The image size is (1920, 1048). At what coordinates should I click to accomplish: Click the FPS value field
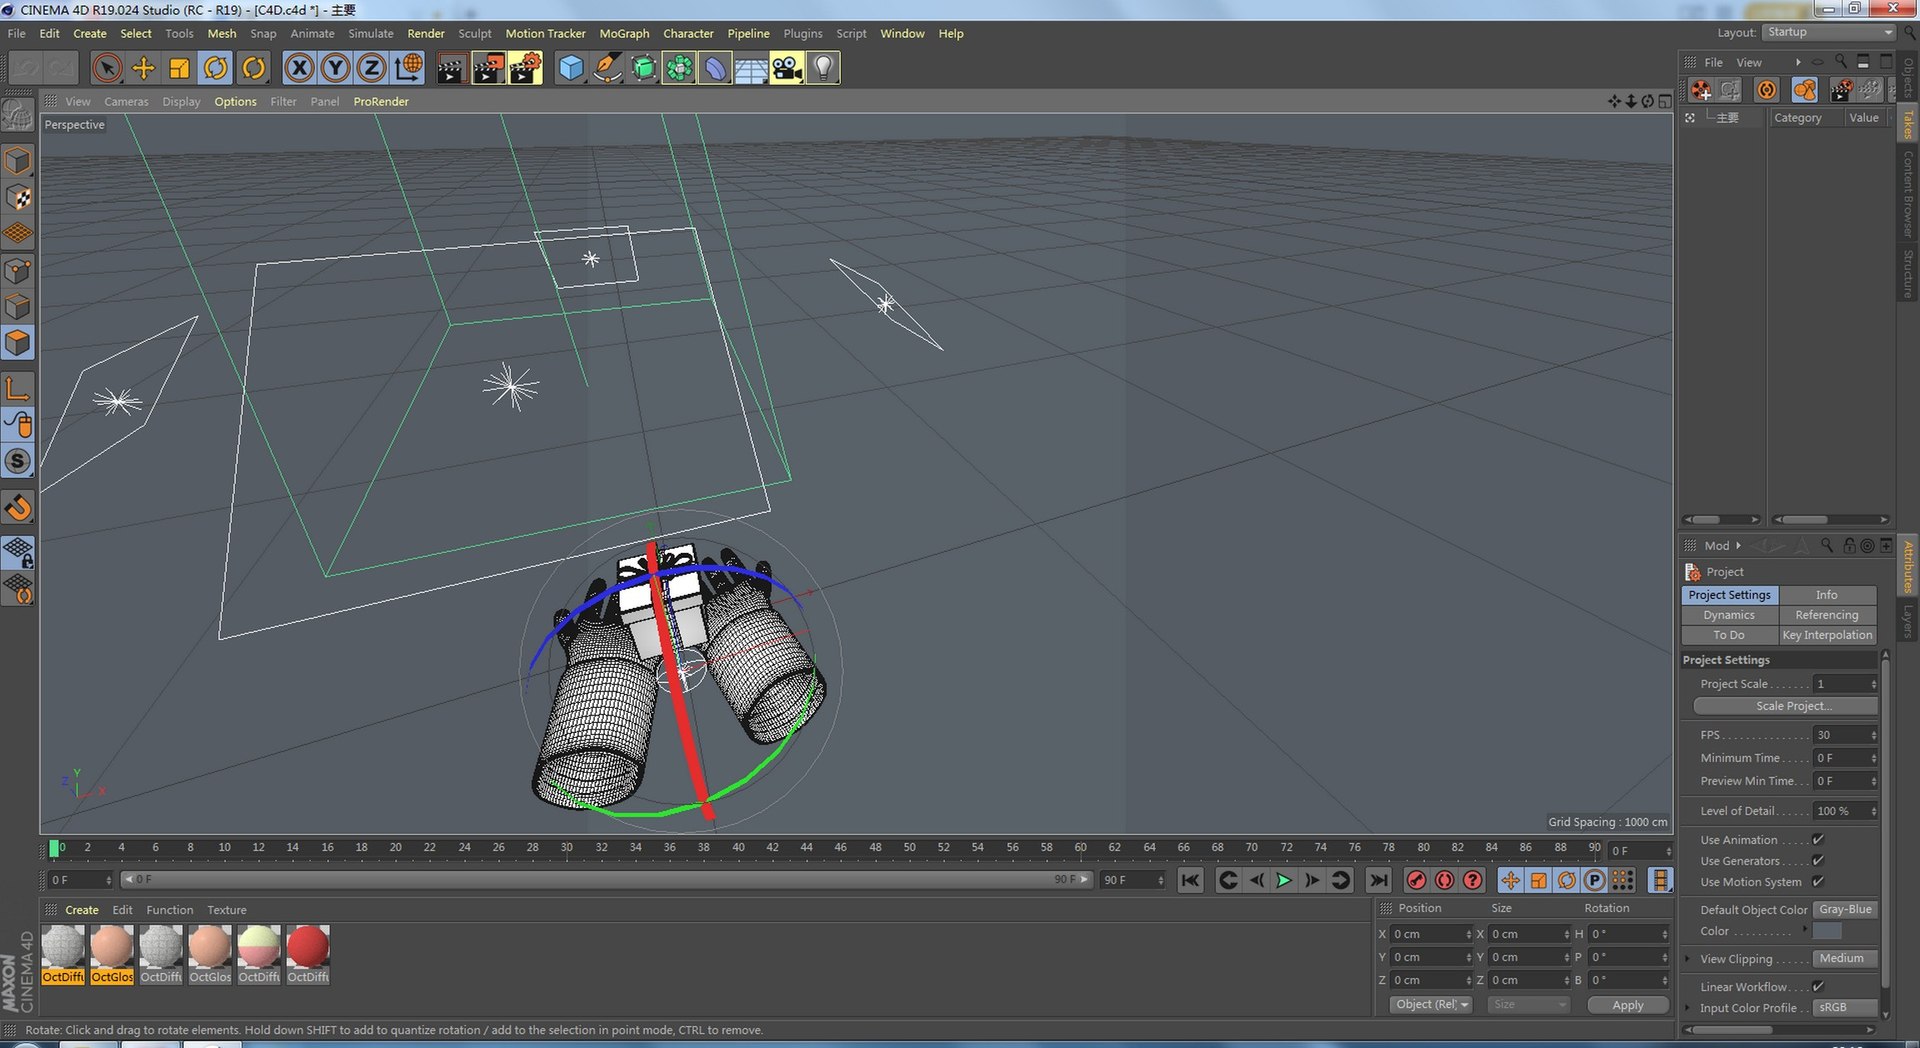pos(1846,735)
